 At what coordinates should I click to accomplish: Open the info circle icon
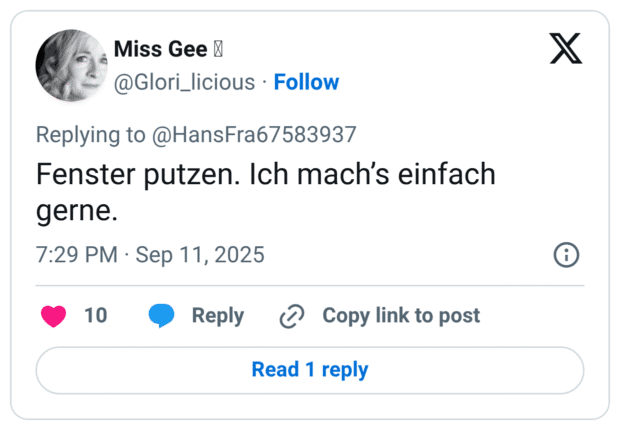tap(566, 255)
